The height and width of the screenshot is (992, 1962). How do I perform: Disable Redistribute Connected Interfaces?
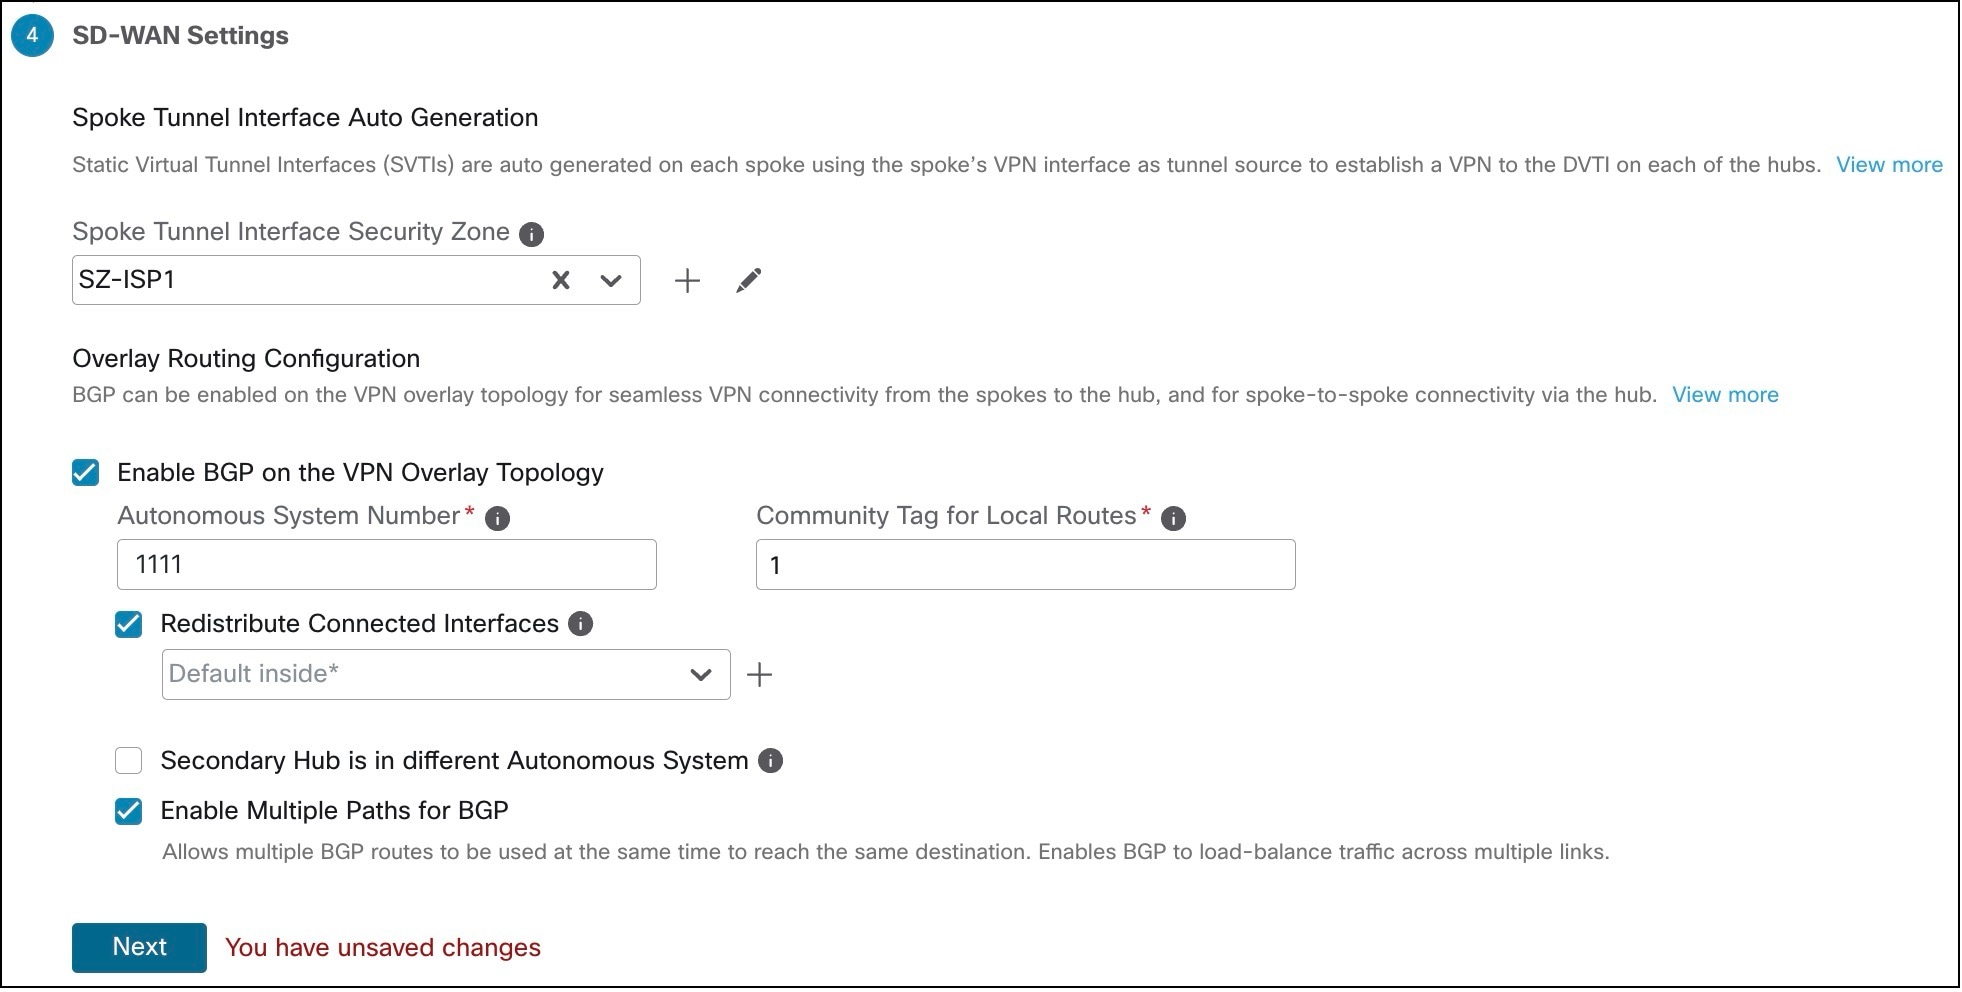tap(128, 624)
